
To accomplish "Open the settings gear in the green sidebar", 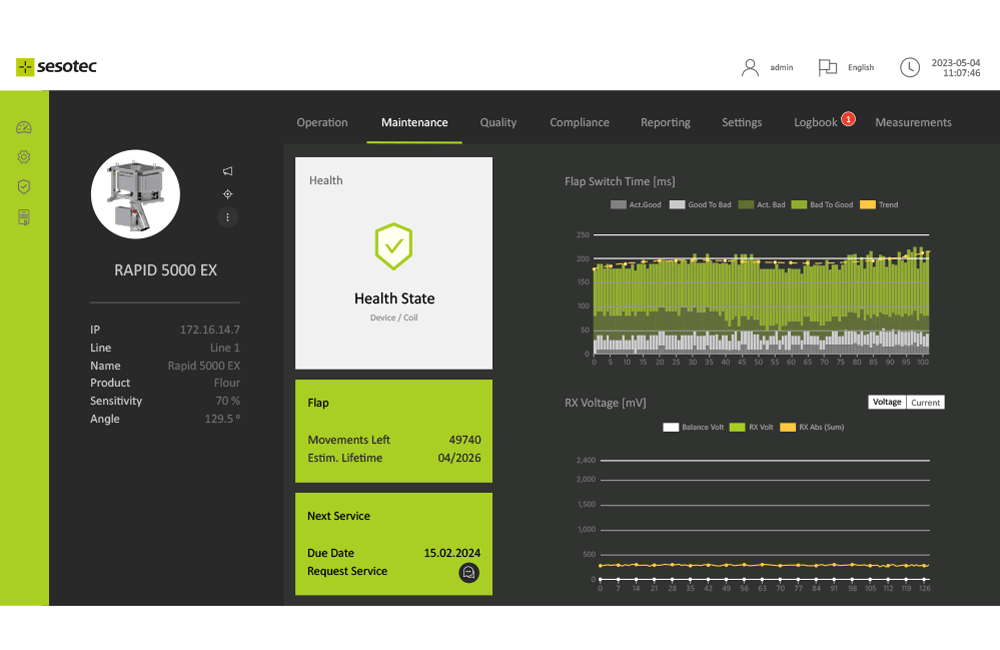I will (23, 157).
